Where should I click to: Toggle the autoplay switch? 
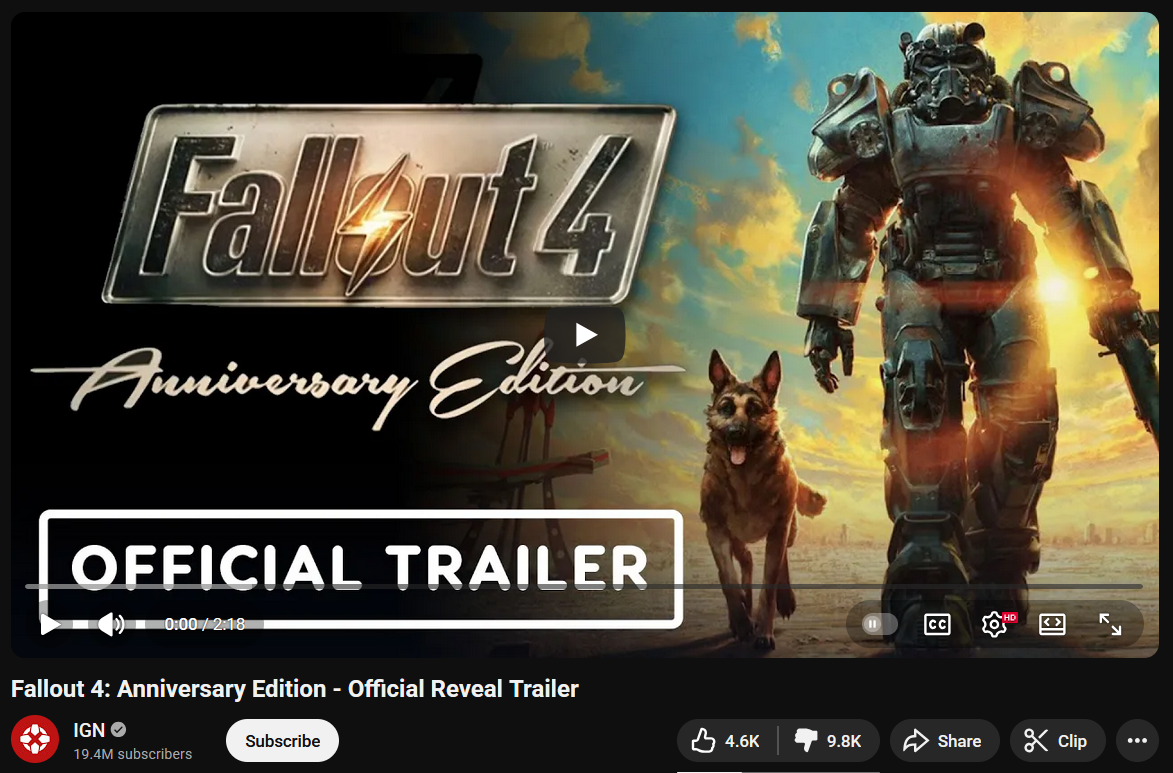879,624
